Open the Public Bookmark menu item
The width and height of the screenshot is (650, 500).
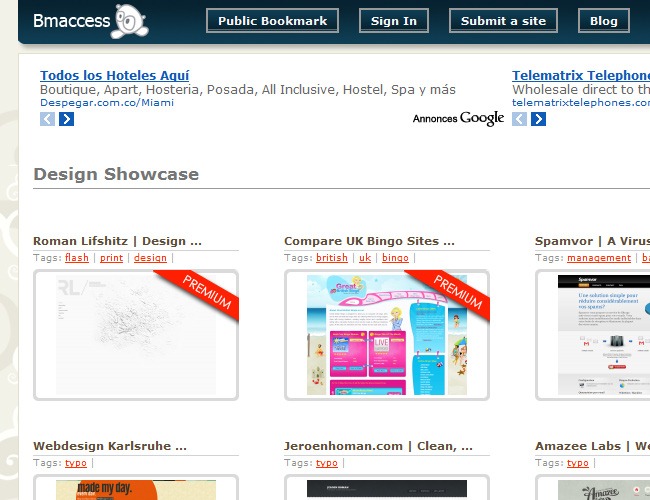(x=272, y=21)
